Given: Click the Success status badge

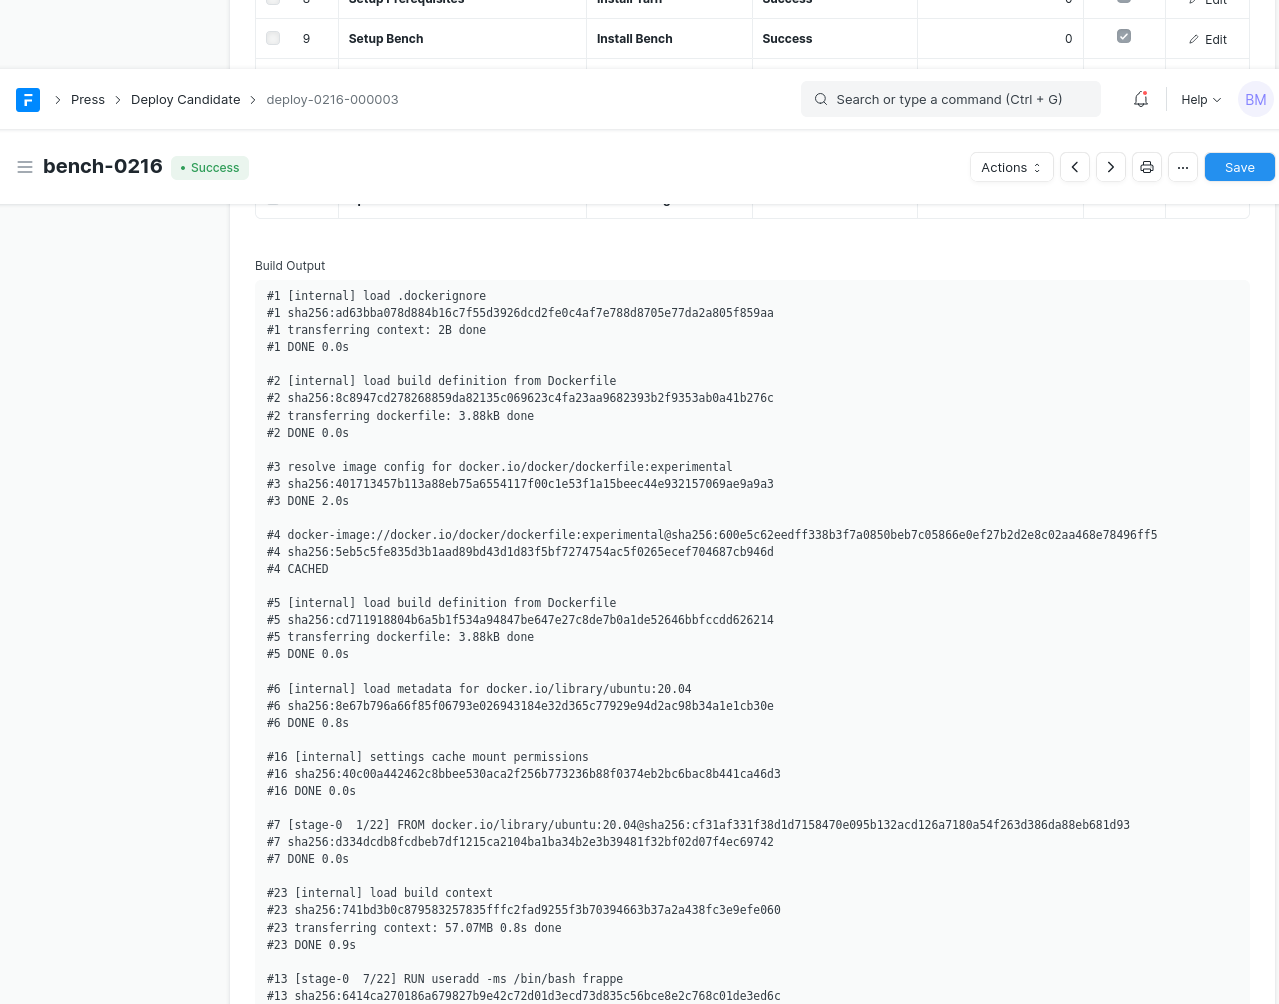Looking at the screenshot, I should pos(209,167).
